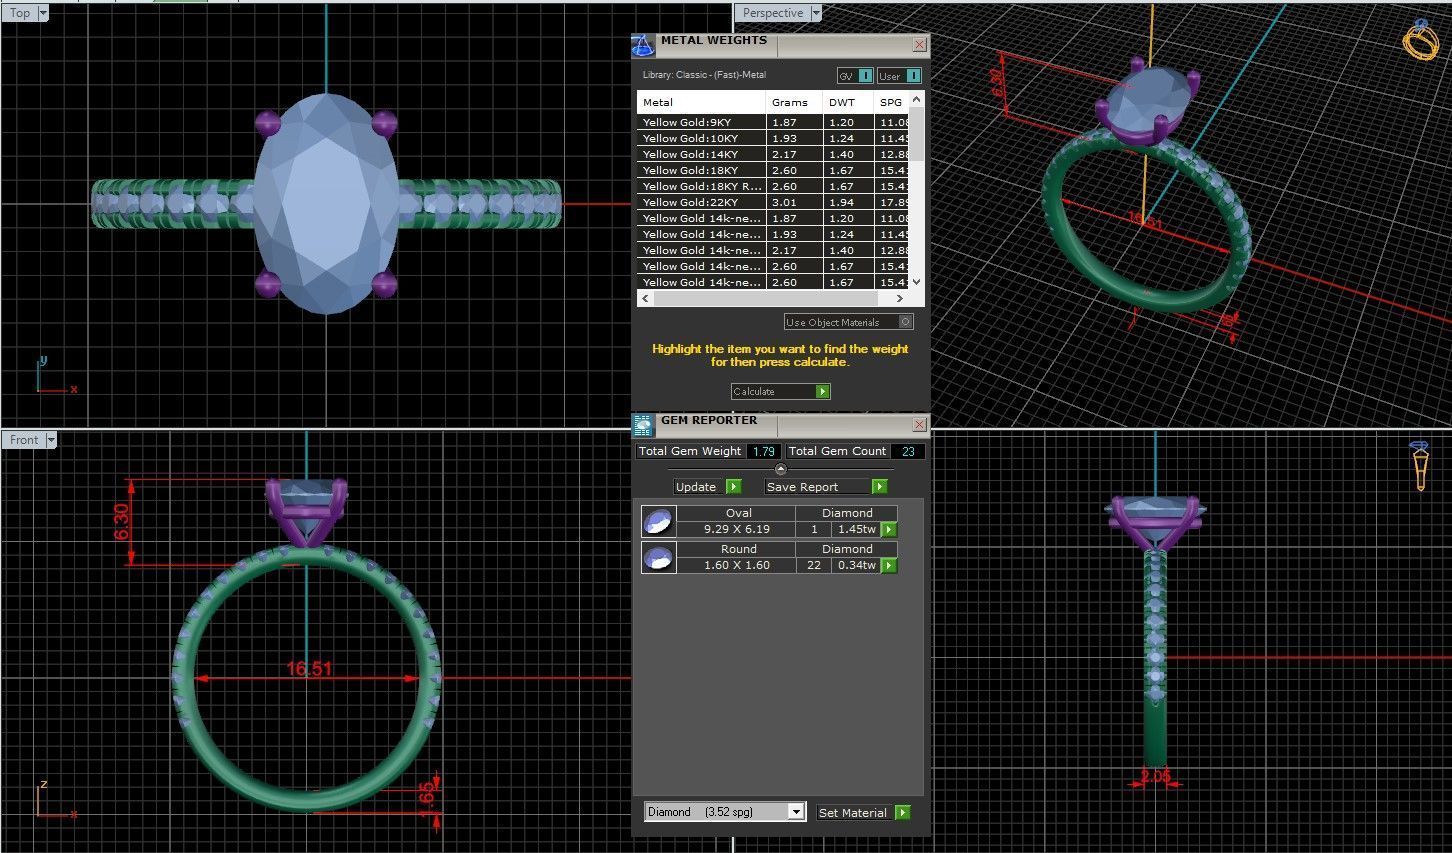Toggle the GV library switch
Screen dimensions: 1452x853
(855, 76)
